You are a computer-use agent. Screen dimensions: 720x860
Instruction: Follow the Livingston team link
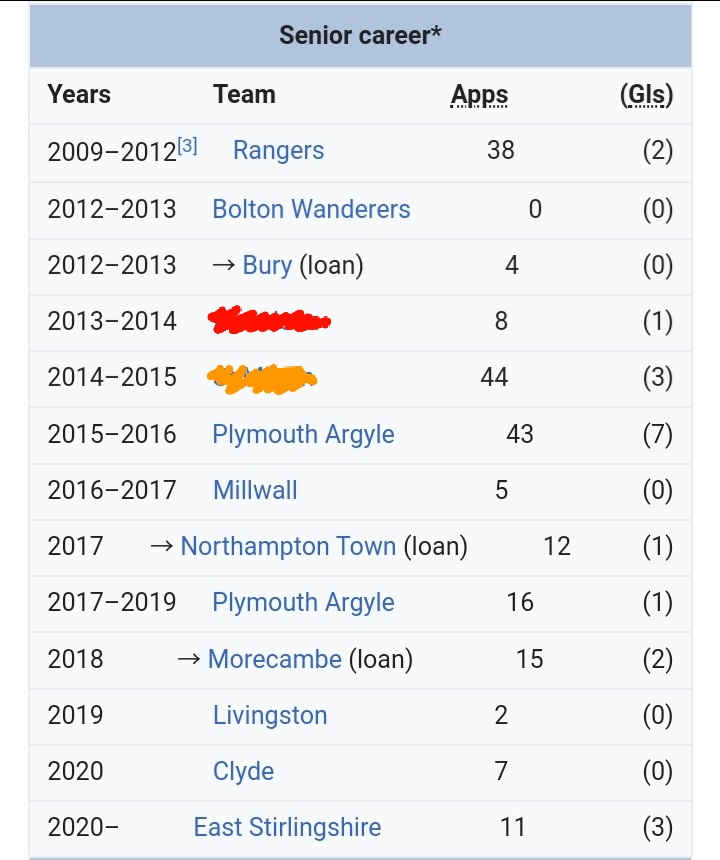click(x=270, y=715)
